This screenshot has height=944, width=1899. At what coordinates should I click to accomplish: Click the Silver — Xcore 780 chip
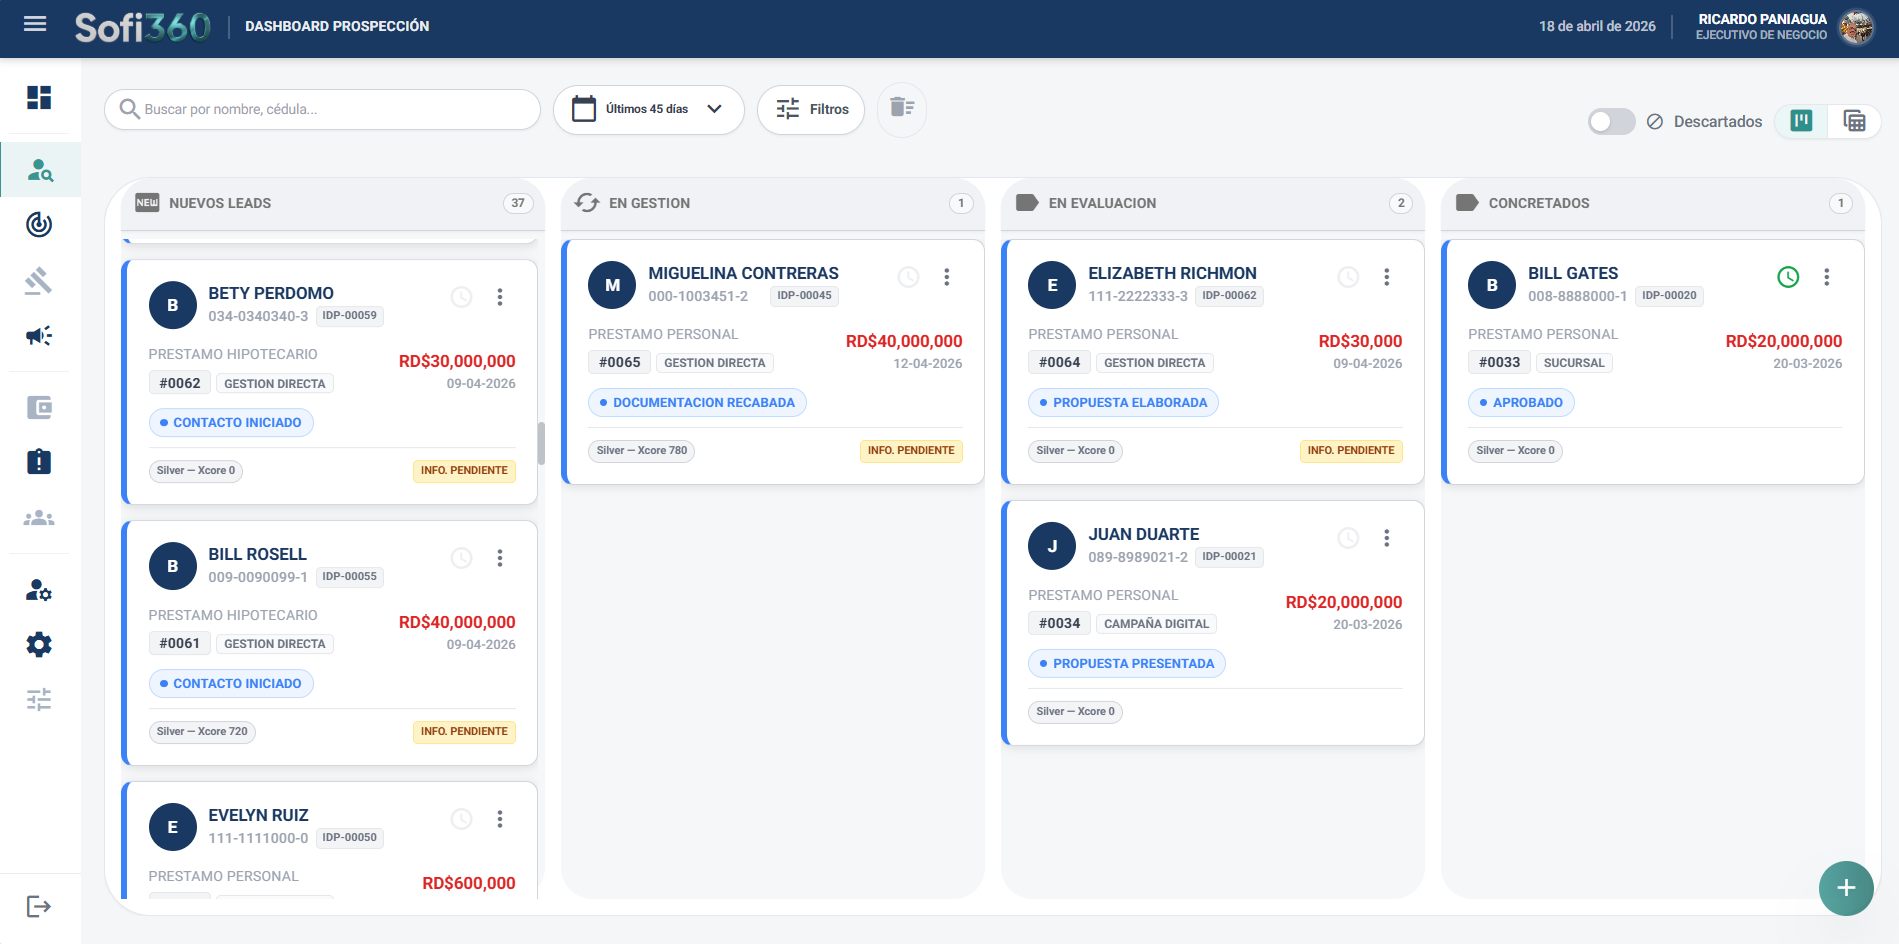click(642, 451)
